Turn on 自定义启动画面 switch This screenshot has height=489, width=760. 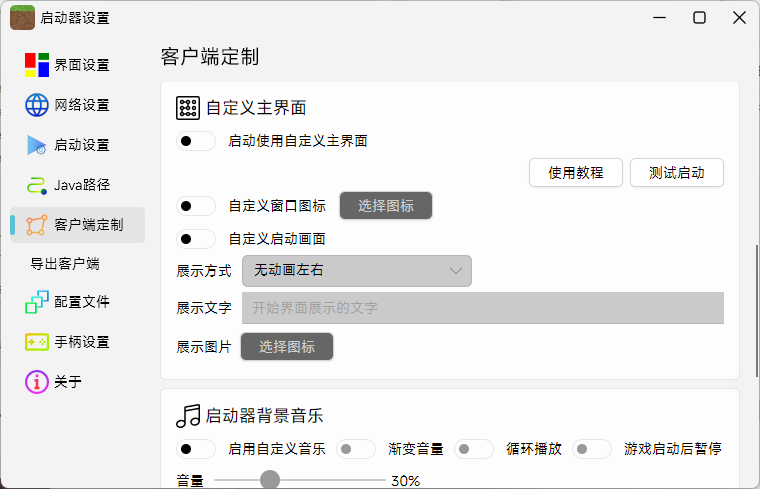pyautogui.click(x=196, y=239)
